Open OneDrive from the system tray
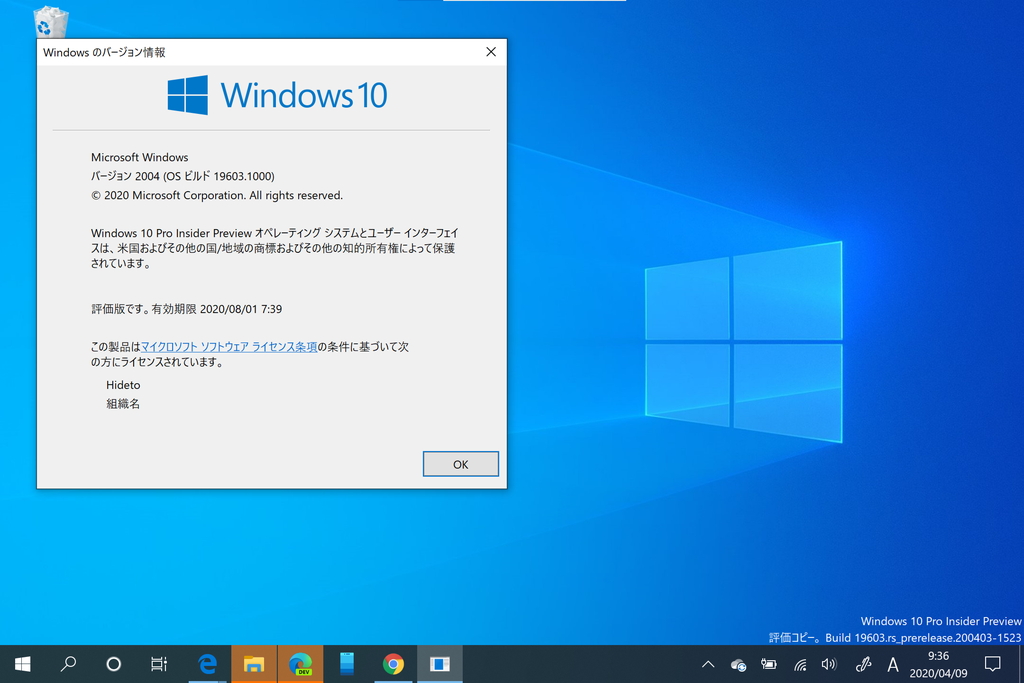The height and width of the screenshot is (683, 1024). [x=738, y=663]
